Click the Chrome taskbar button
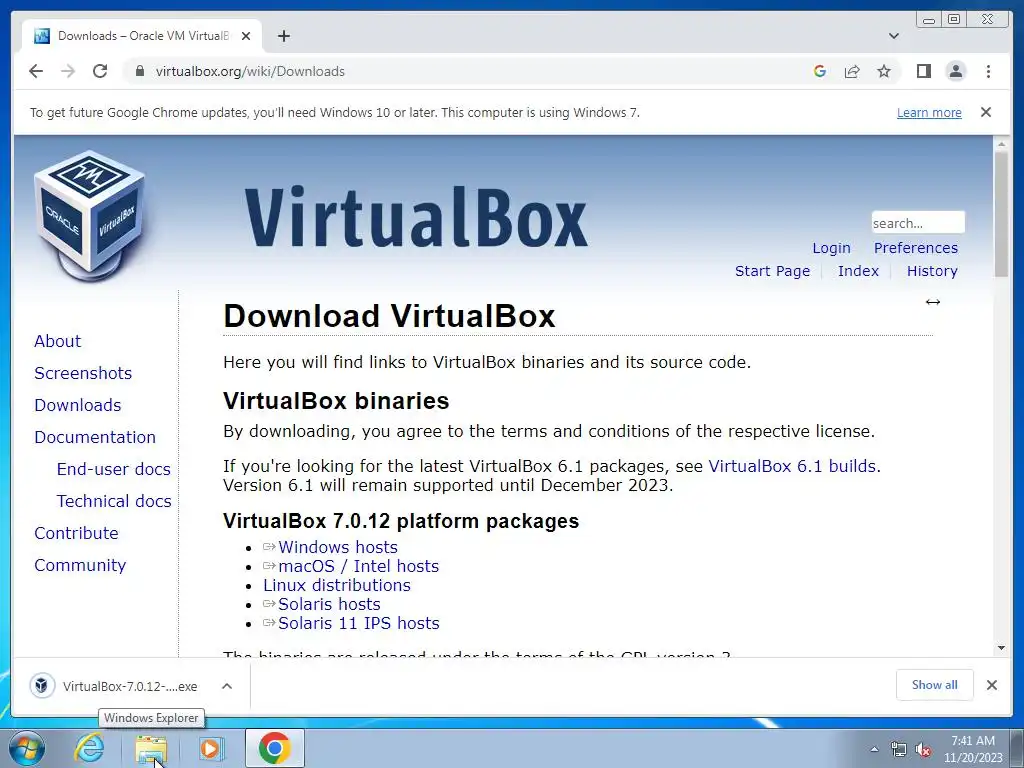This screenshot has width=1024, height=768. 274,748
